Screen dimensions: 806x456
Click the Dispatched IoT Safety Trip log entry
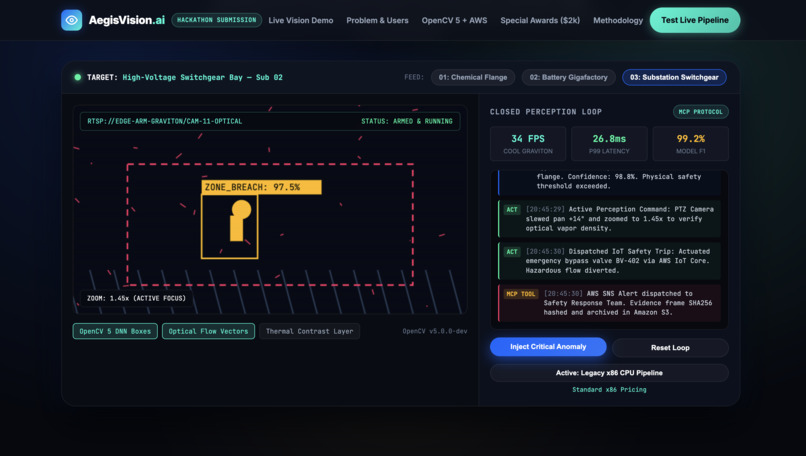(x=609, y=261)
